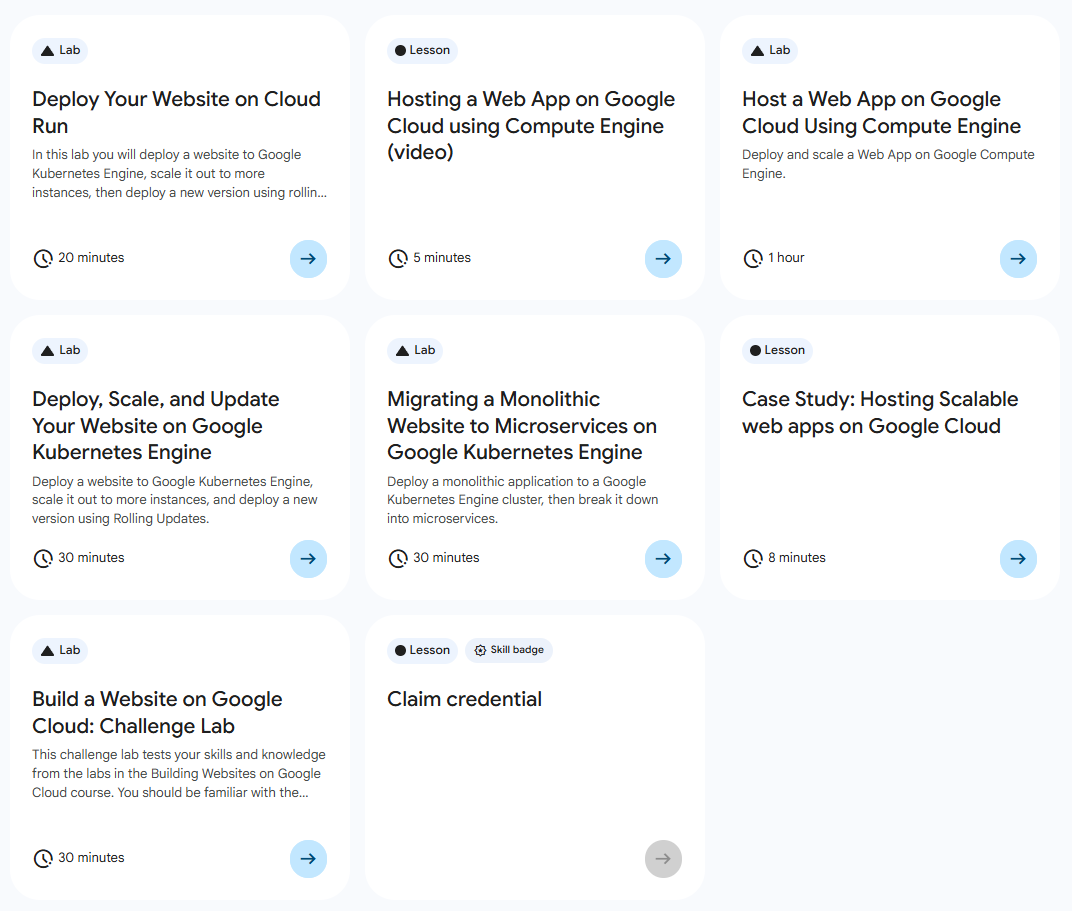Click description 'Deploy a monolithic application'

(x=523, y=500)
